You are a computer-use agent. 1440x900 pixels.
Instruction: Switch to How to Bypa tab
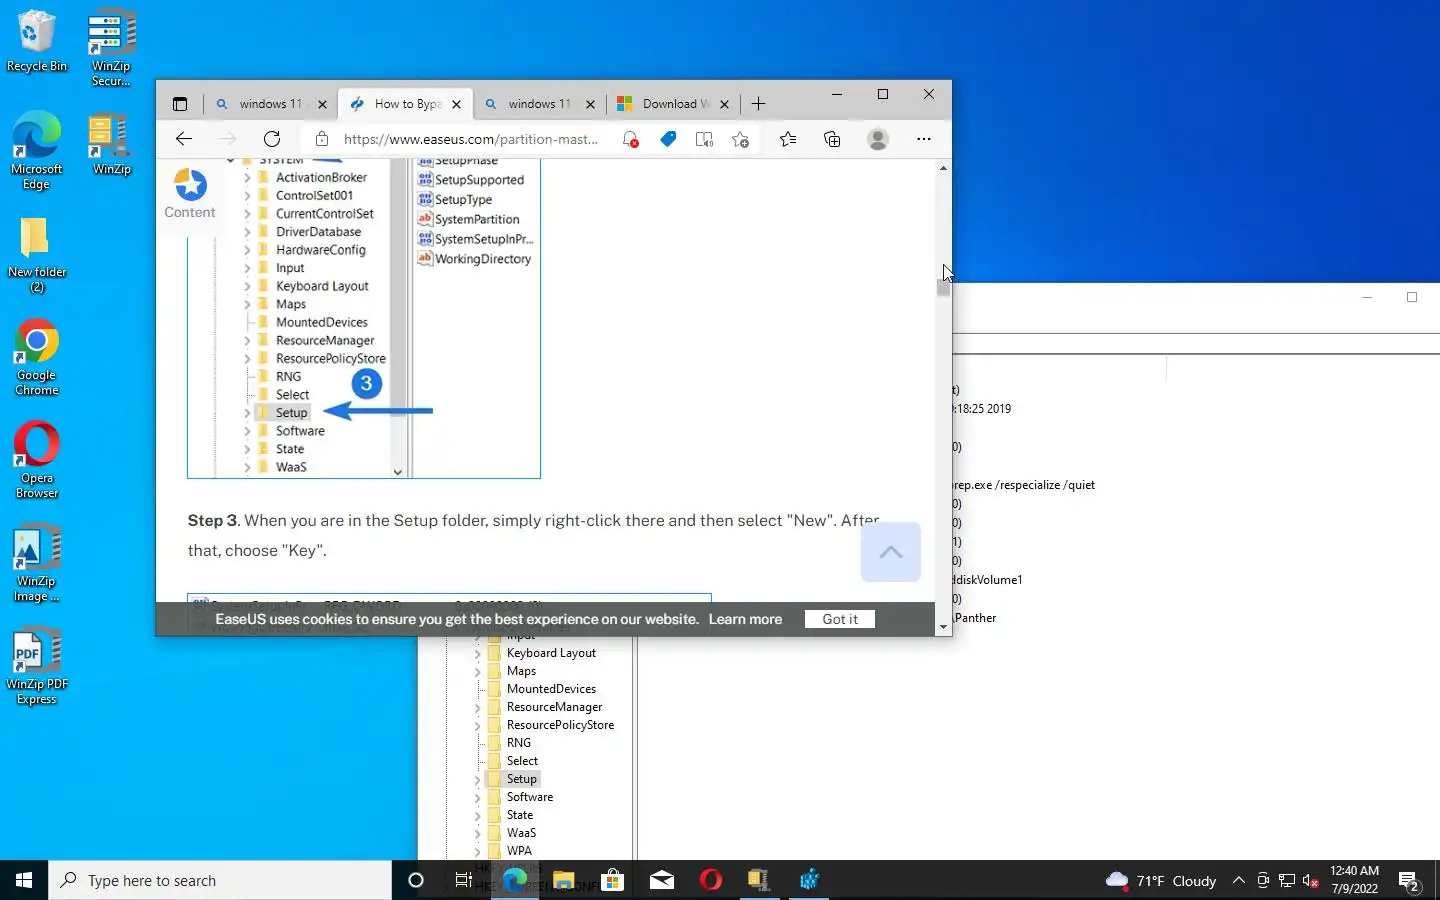pos(405,104)
